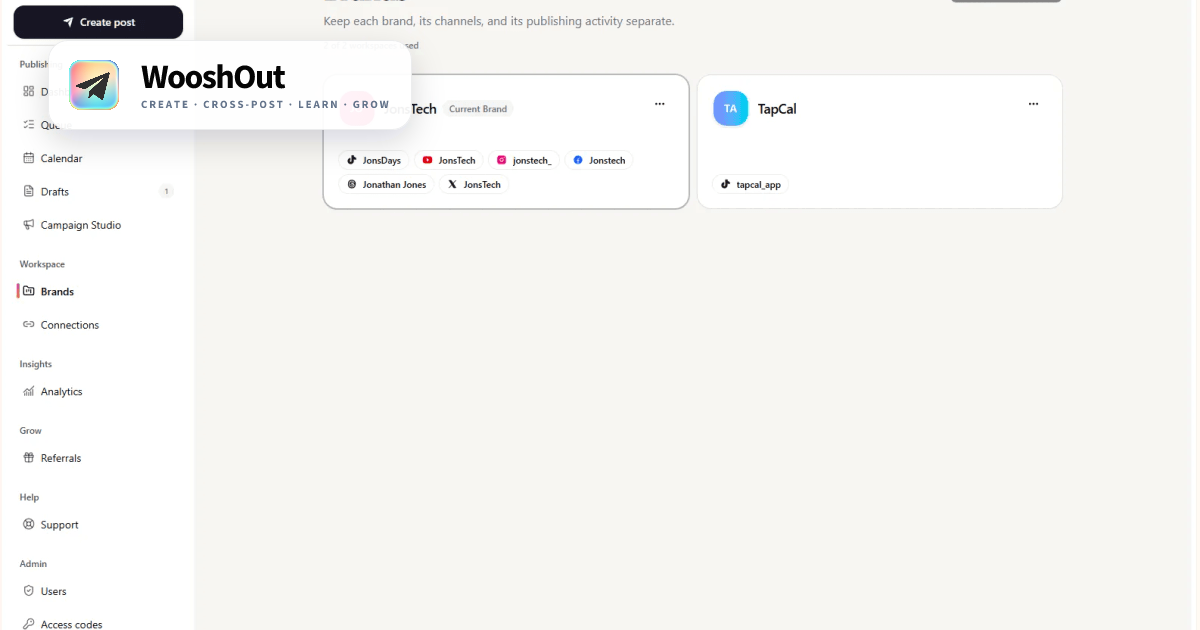Click the JonsTech X channel chip
Screen dimensions: 1200x630
point(474,184)
